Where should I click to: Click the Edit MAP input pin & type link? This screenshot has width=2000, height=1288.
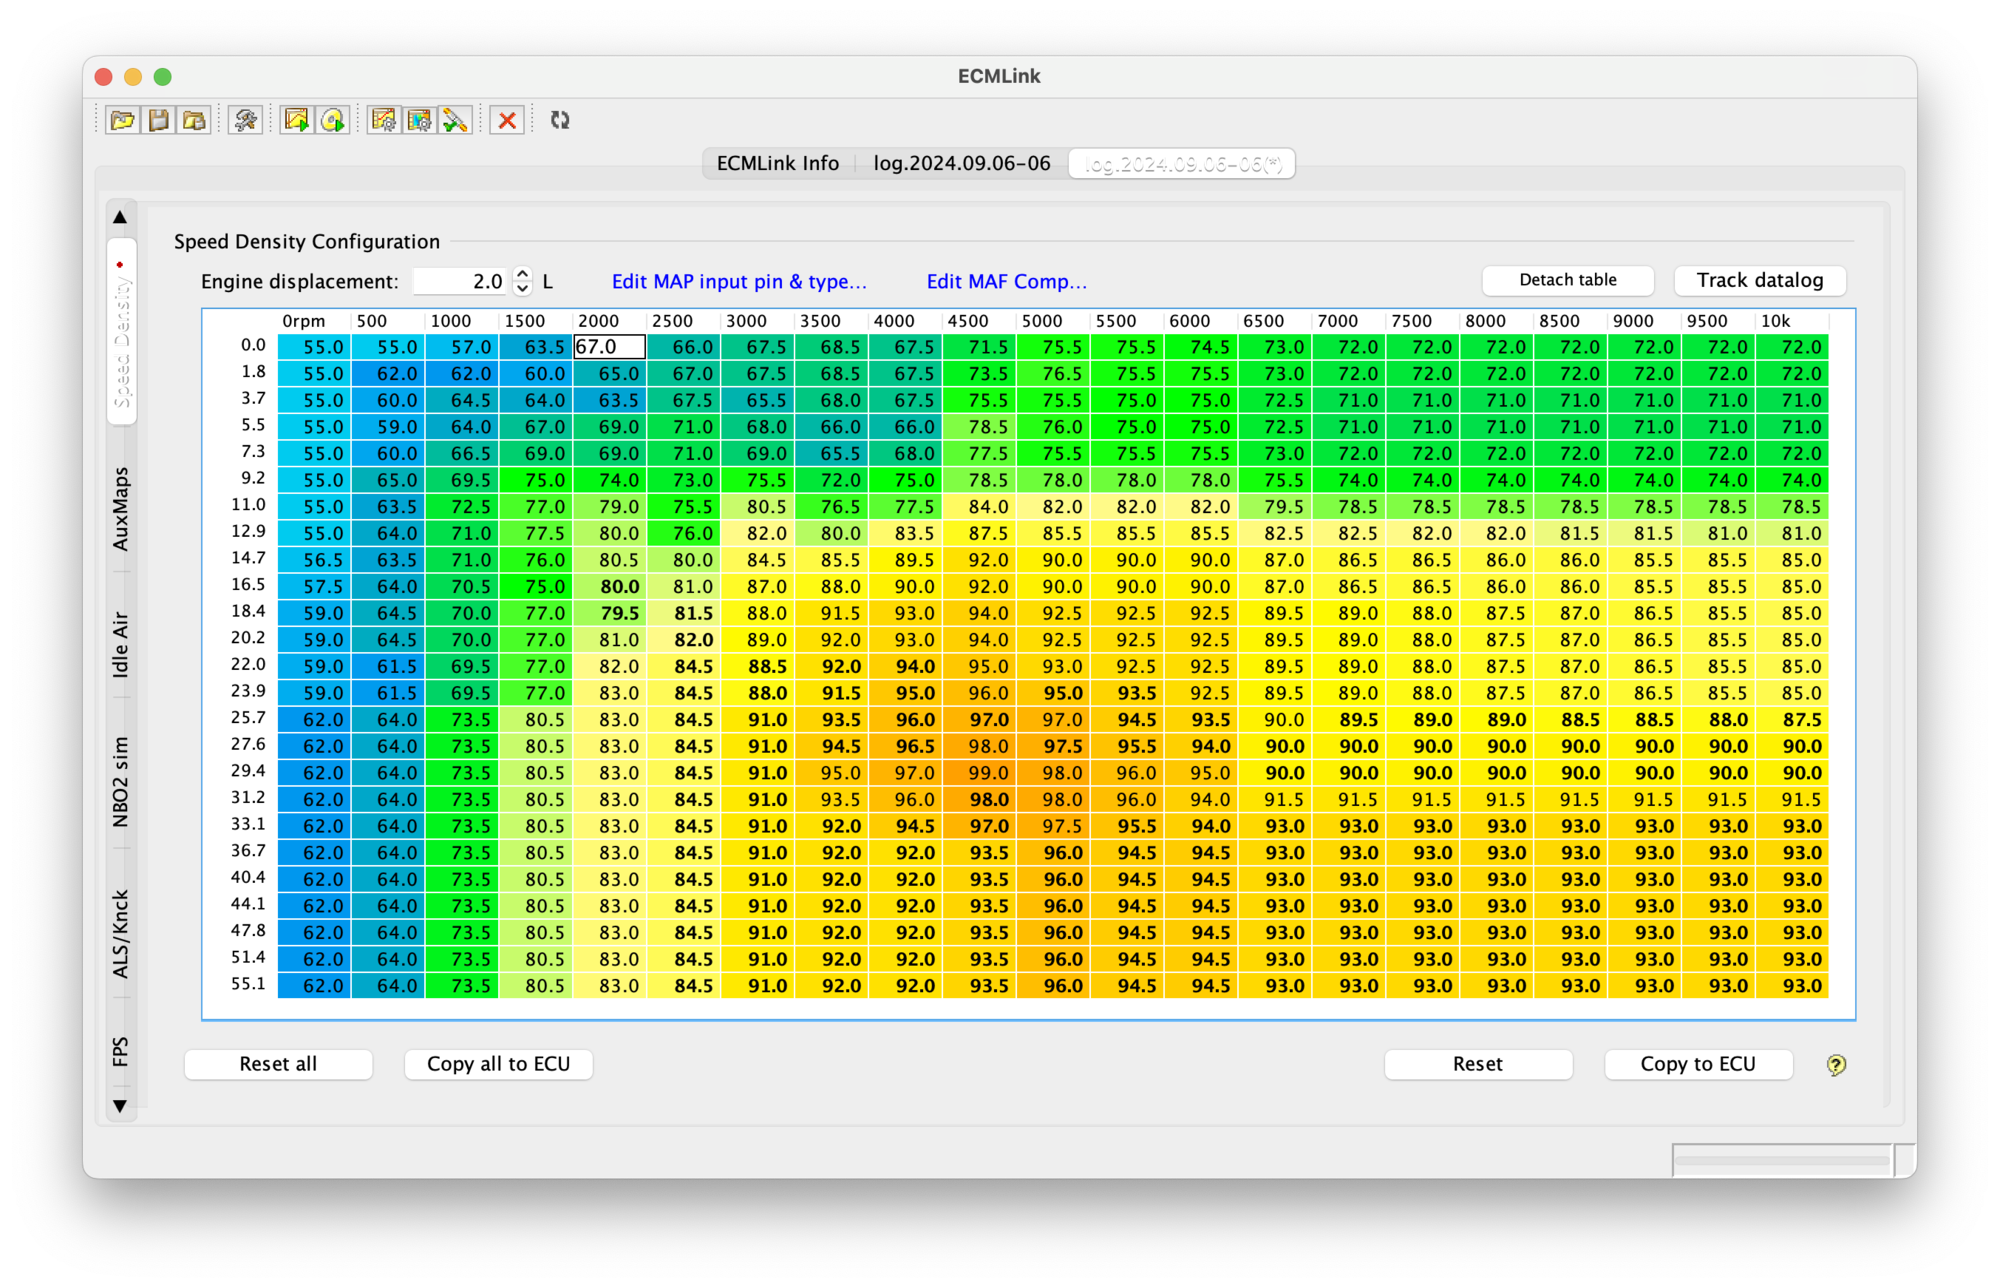tap(738, 282)
